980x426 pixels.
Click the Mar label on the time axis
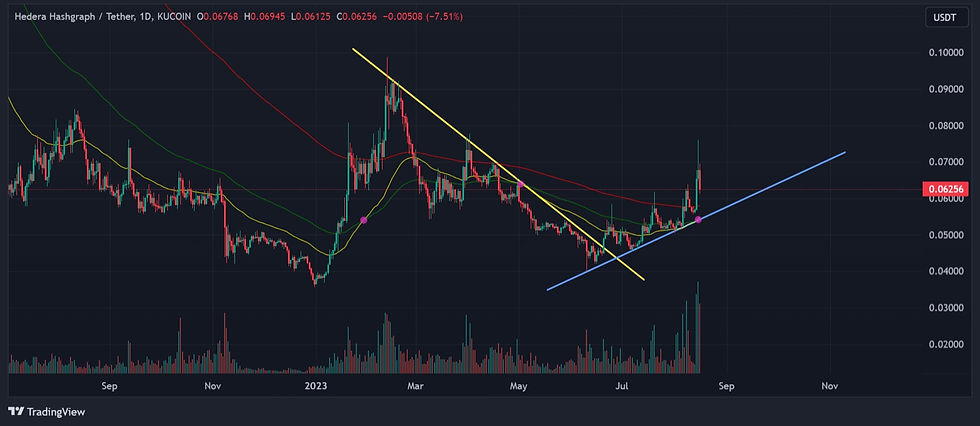point(415,387)
